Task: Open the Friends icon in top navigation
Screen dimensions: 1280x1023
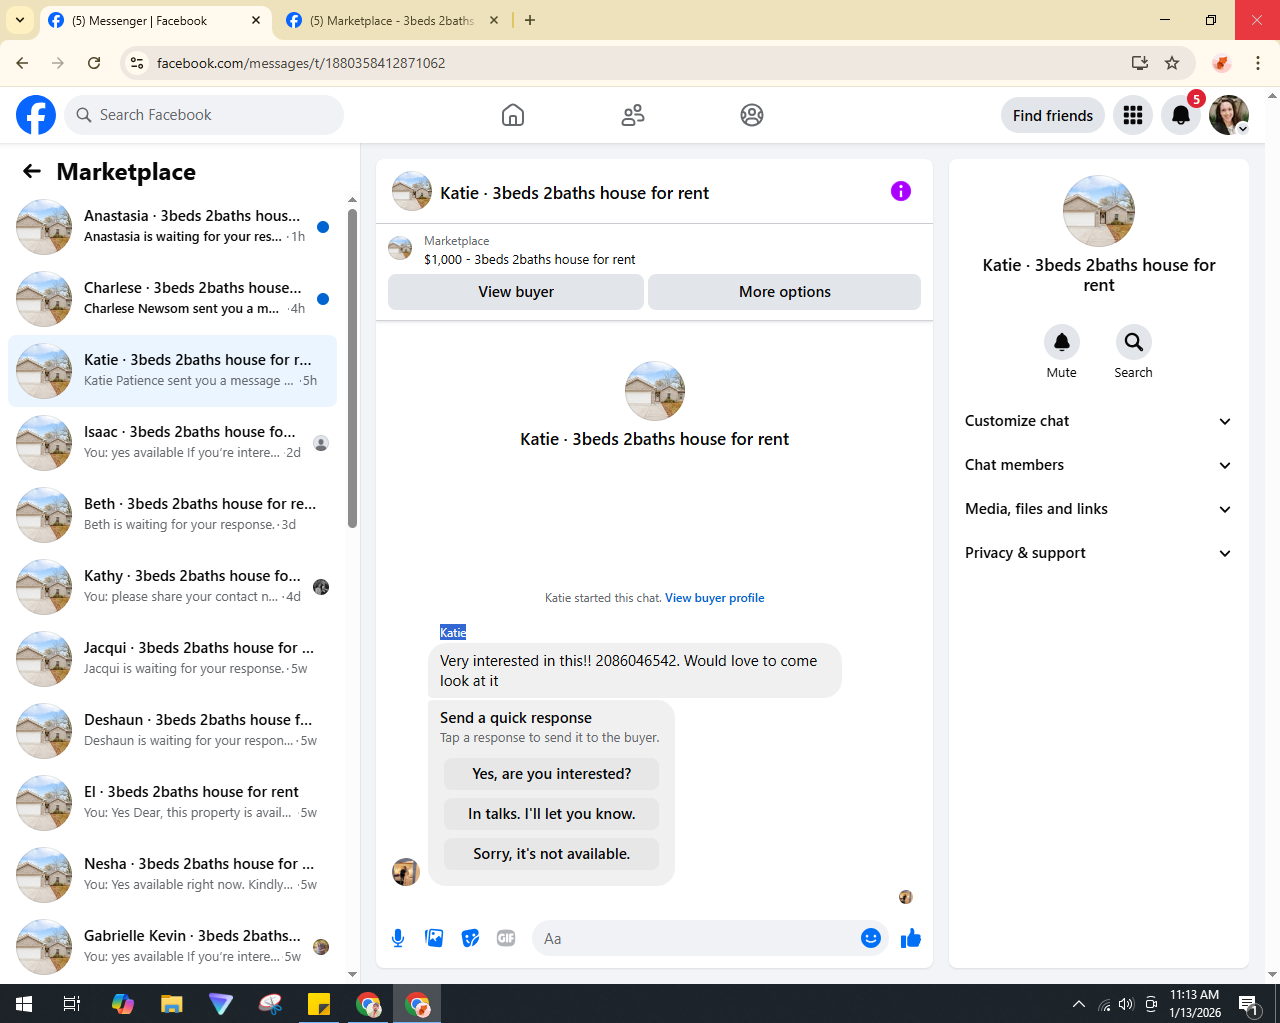Action: (633, 115)
